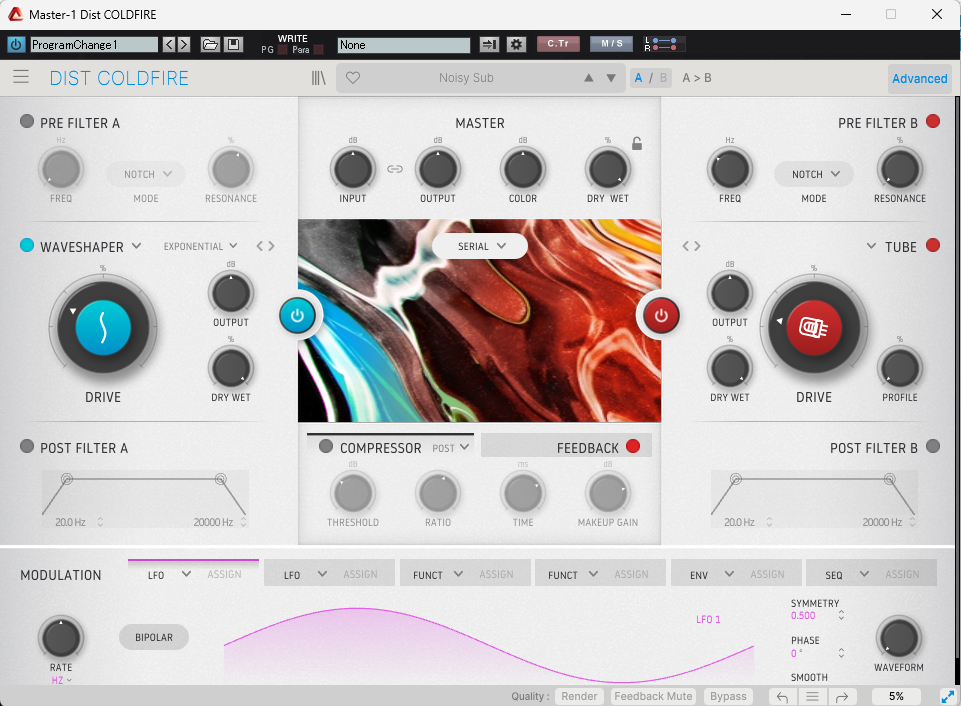Click the C.Tr host button
Image resolution: width=961 pixels, height=706 pixels.
(x=558, y=44)
